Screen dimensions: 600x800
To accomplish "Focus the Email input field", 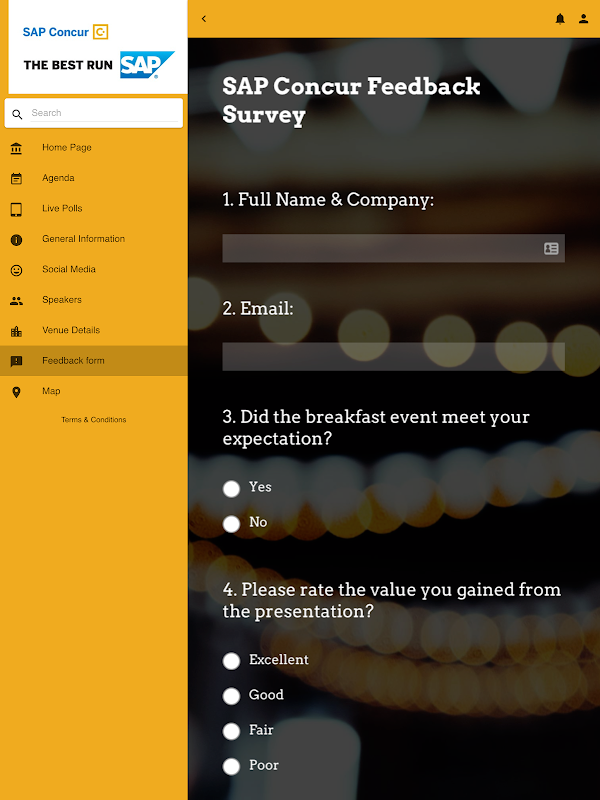I will 393,357.
